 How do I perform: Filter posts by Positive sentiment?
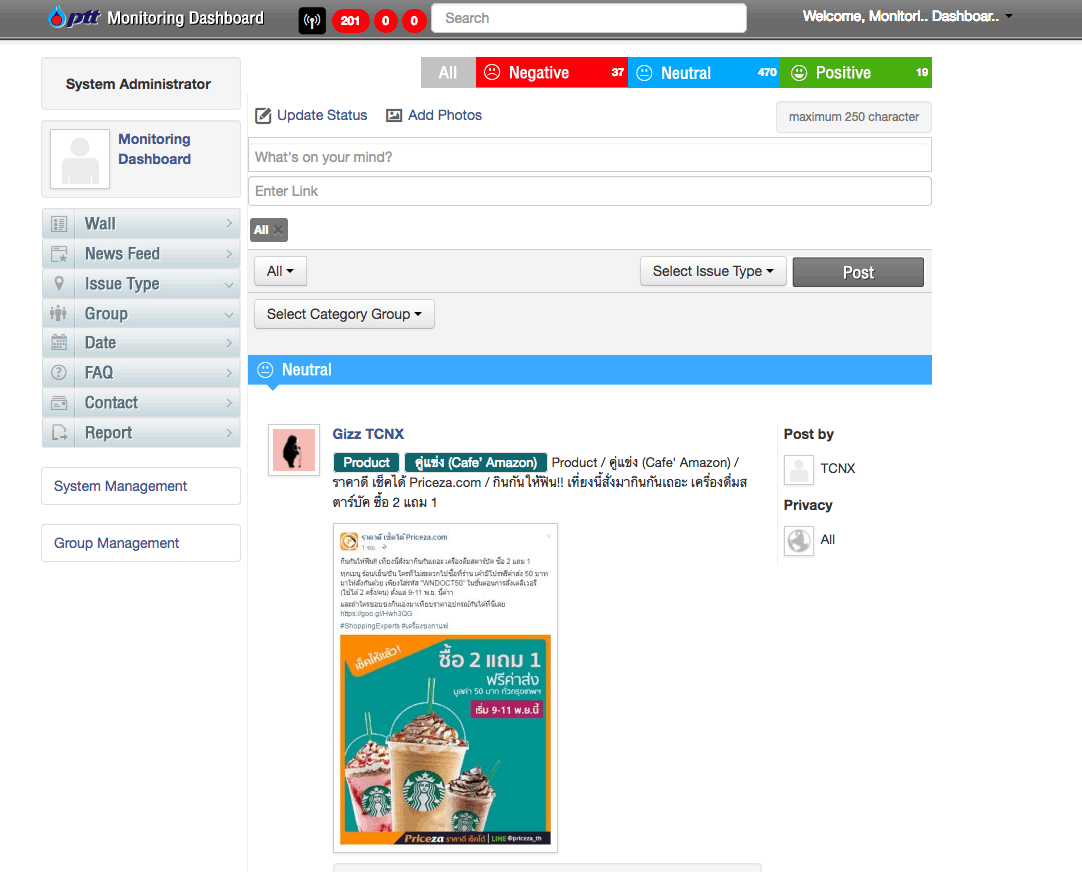856,72
